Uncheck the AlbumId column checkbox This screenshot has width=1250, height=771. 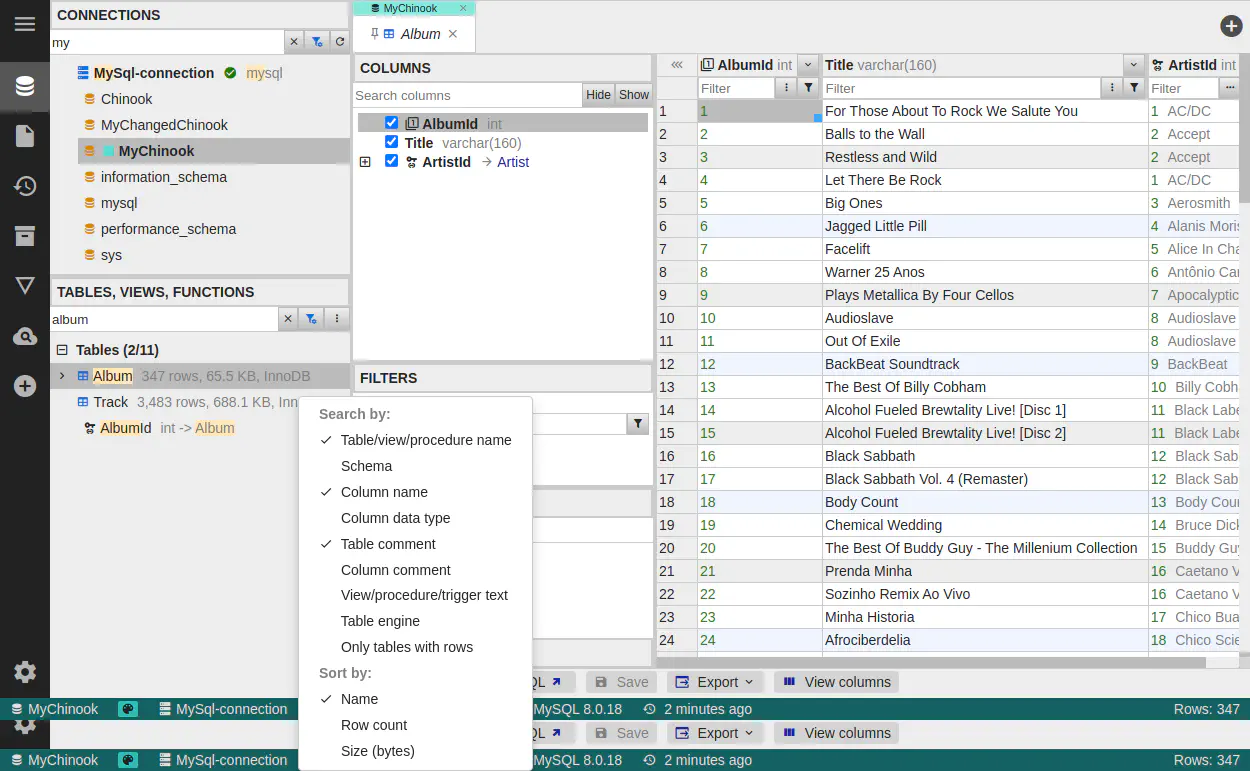[x=391, y=123]
